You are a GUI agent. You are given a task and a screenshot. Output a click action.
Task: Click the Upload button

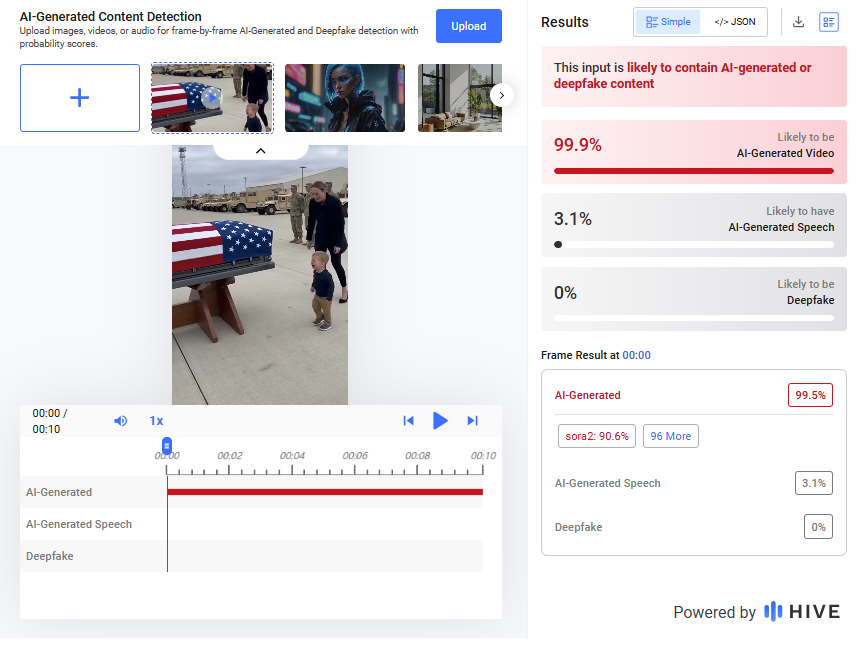pos(468,26)
